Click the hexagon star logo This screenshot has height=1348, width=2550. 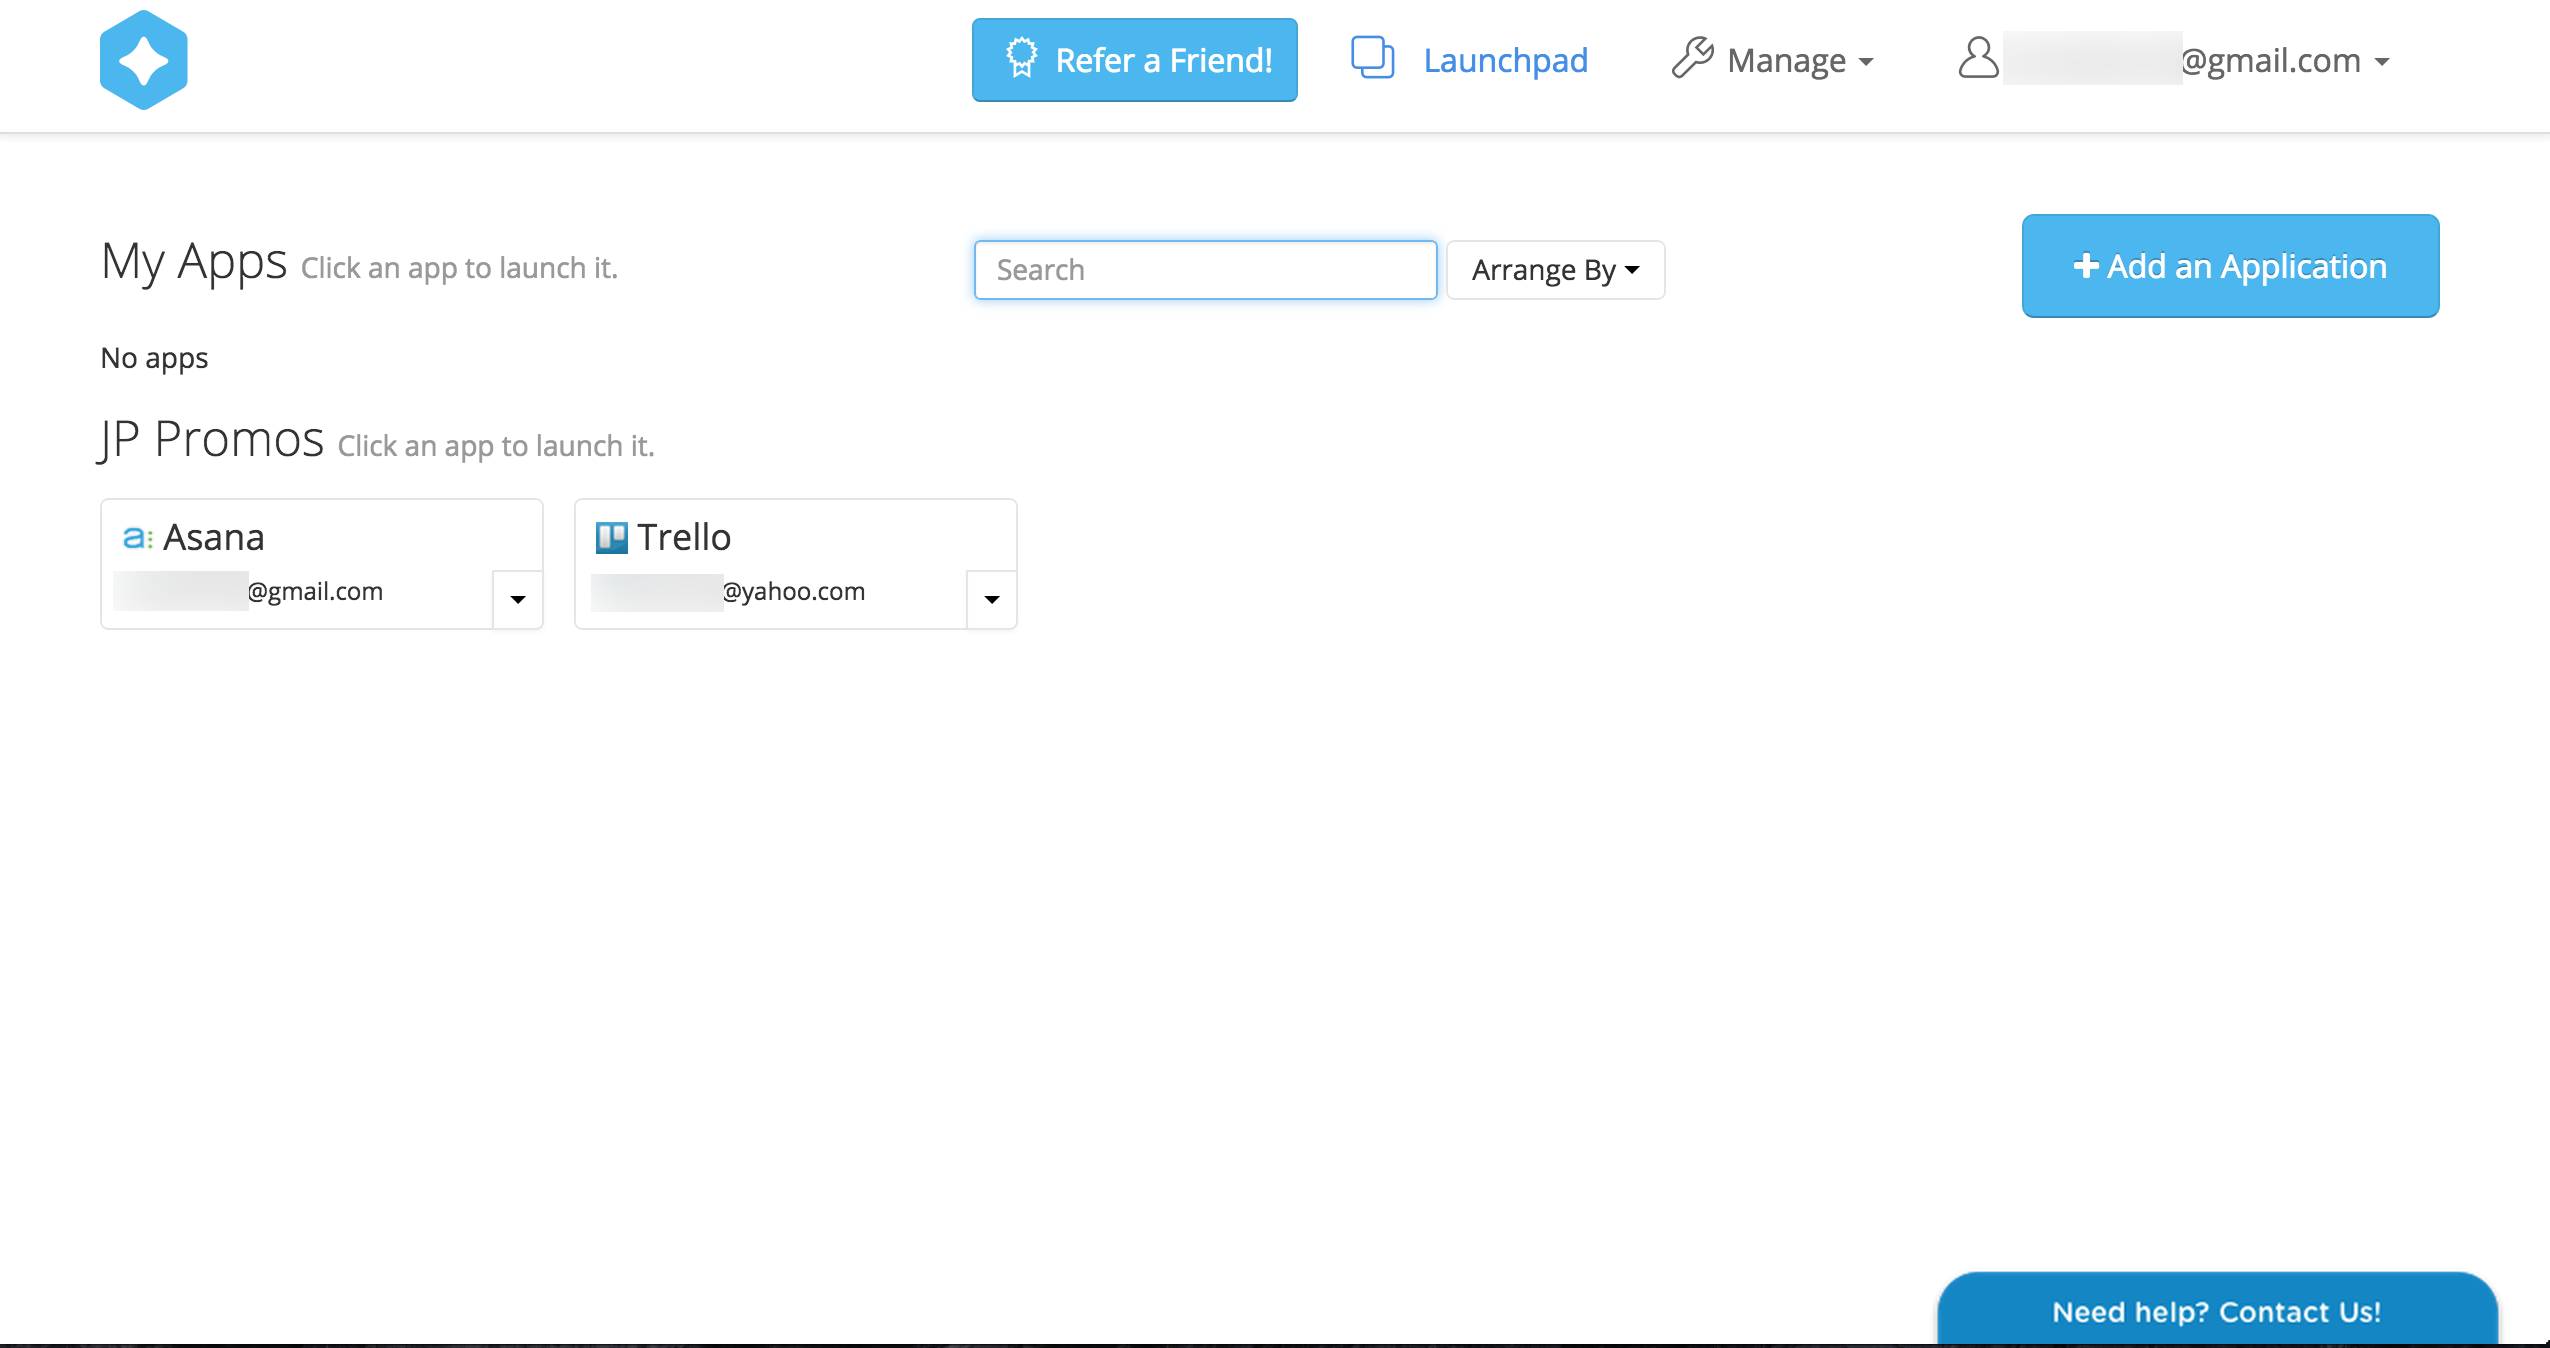coord(143,60)
